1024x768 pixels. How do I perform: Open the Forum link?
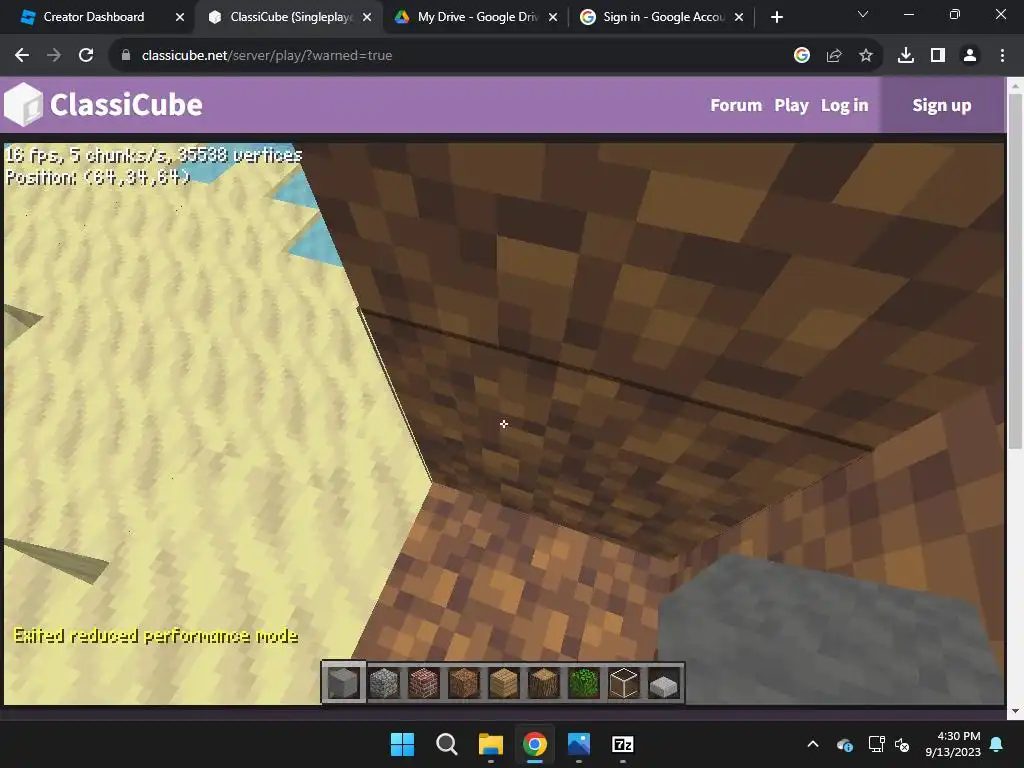(x=736, y=105)
